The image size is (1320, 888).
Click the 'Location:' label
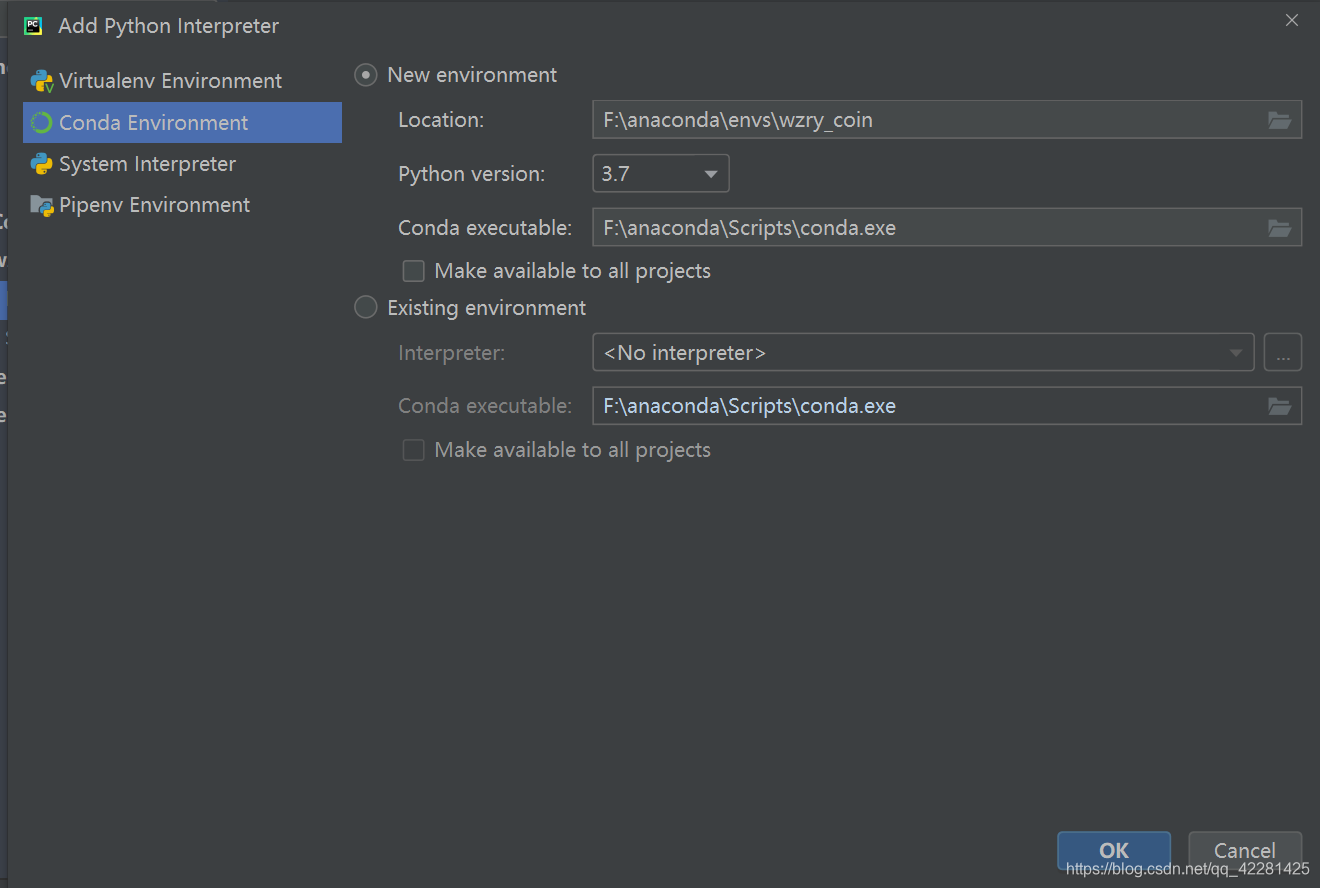(441, 120)
